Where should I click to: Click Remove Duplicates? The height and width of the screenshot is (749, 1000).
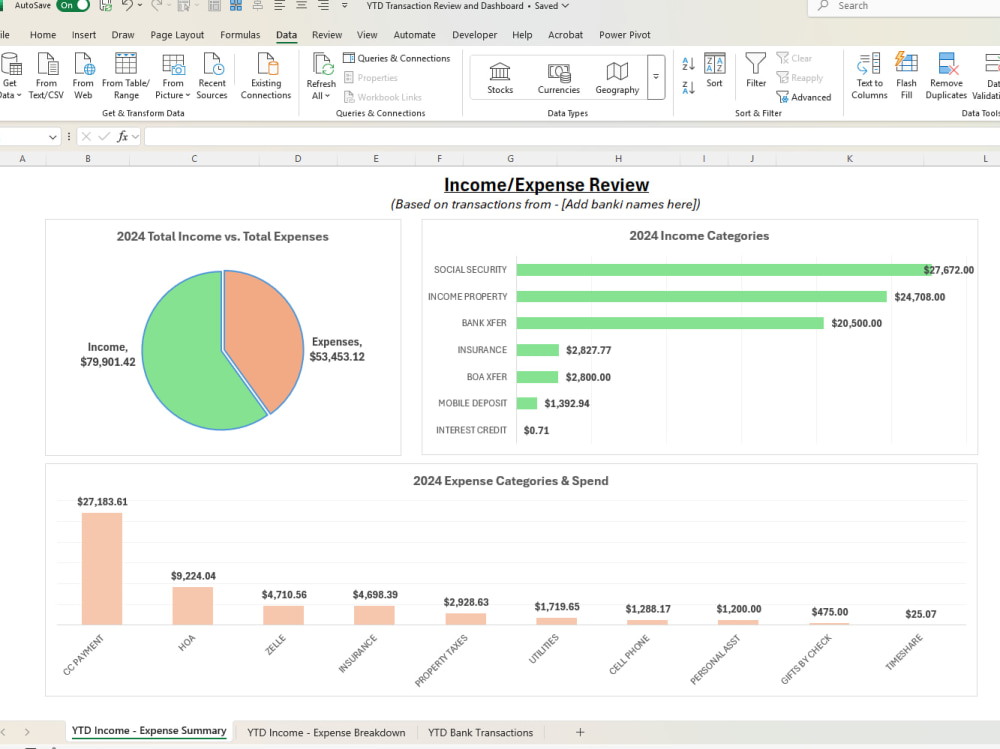point(946,75)
